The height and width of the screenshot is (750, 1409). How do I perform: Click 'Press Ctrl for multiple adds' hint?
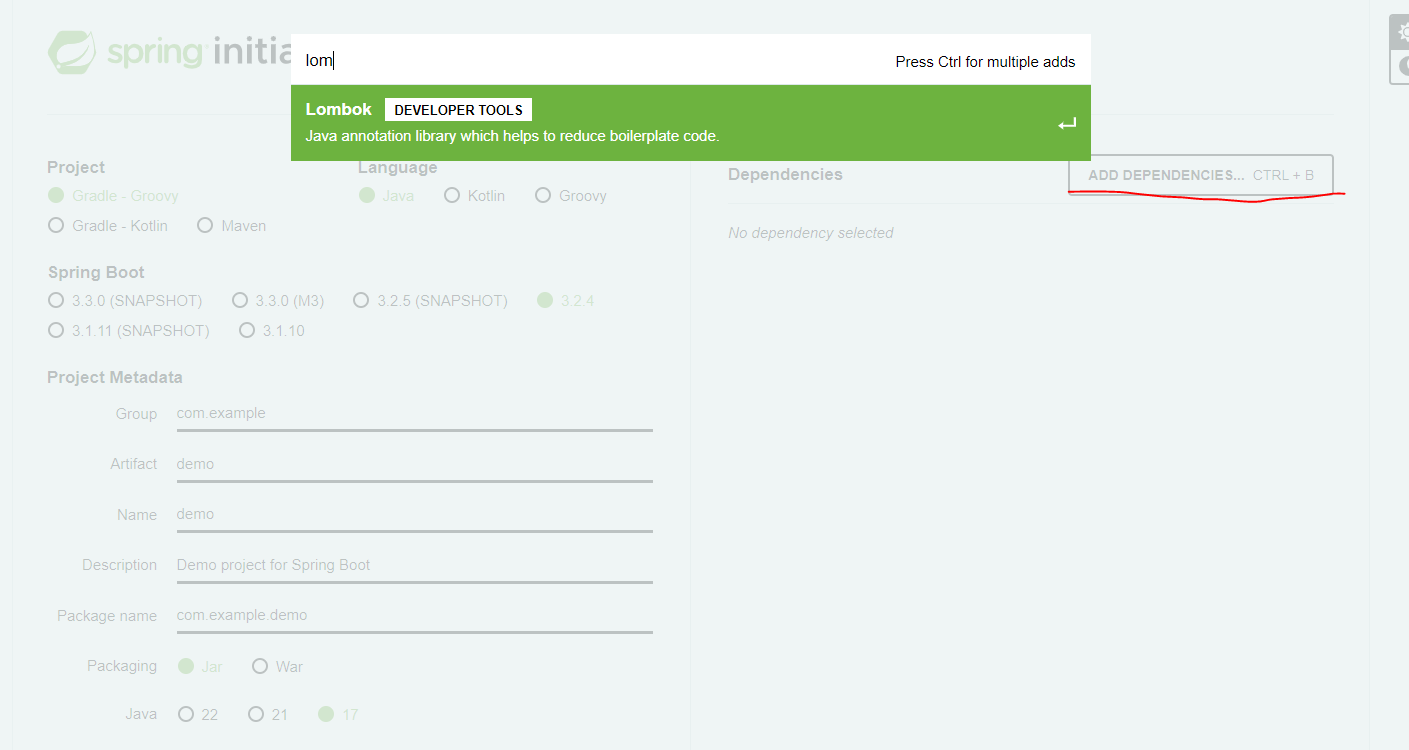pos(985,62)
